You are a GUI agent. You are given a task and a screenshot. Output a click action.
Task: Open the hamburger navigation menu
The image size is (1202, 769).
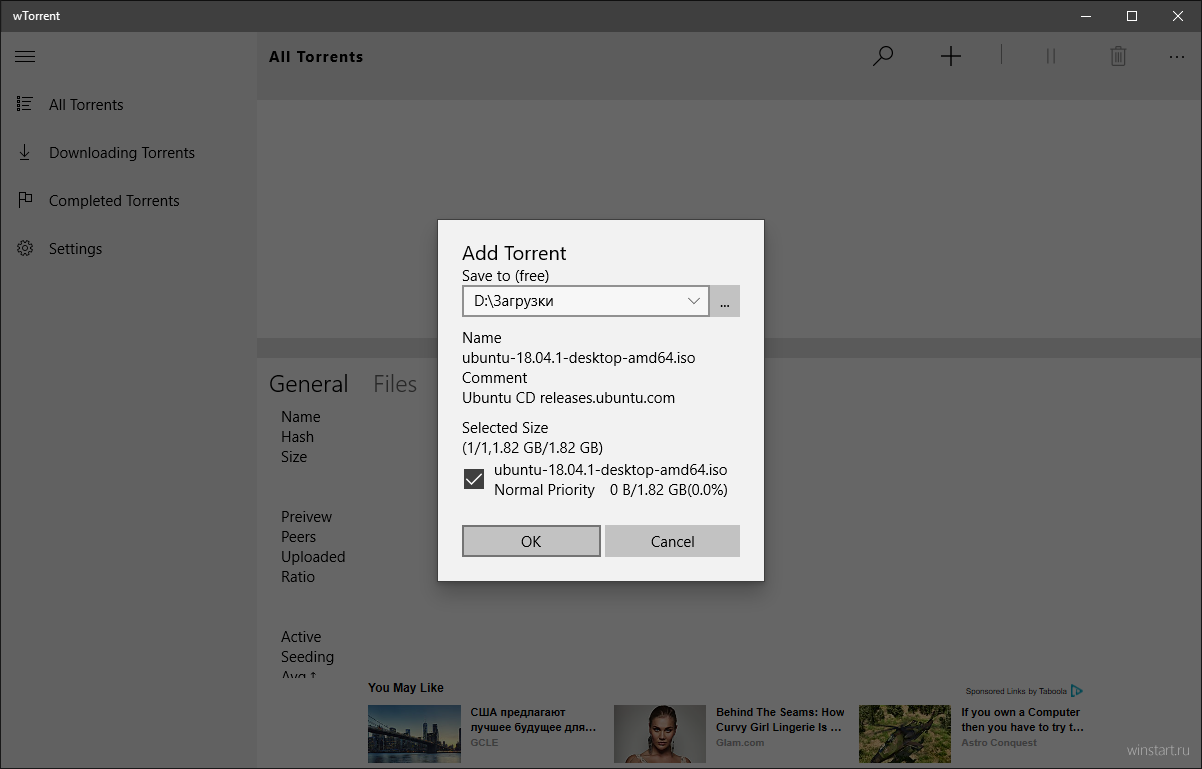(25, 57)
